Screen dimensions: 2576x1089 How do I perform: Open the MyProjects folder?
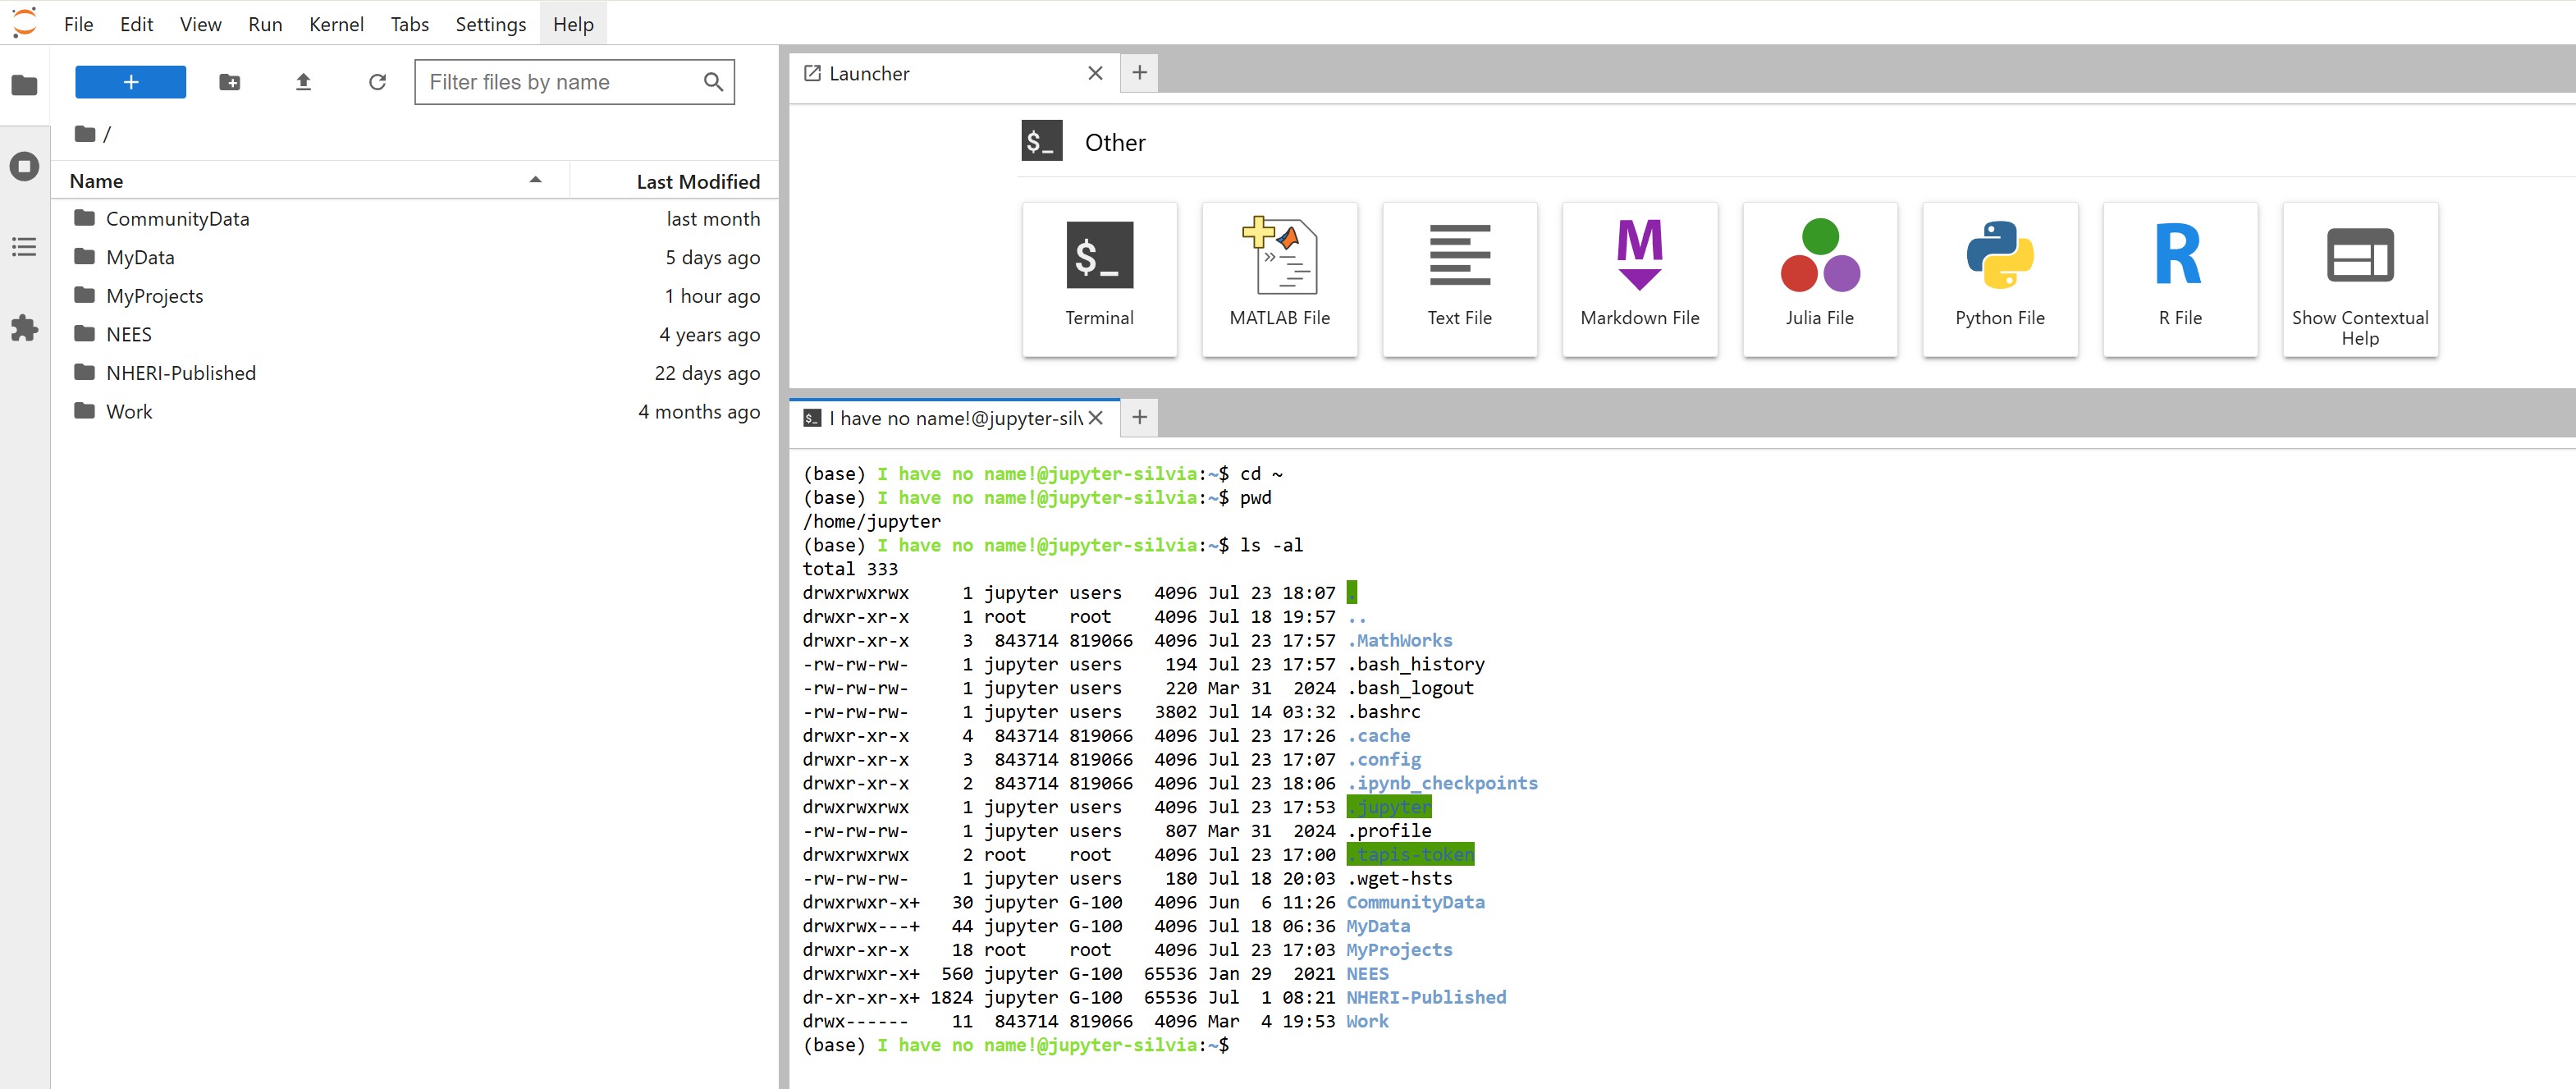coord(154,296)
